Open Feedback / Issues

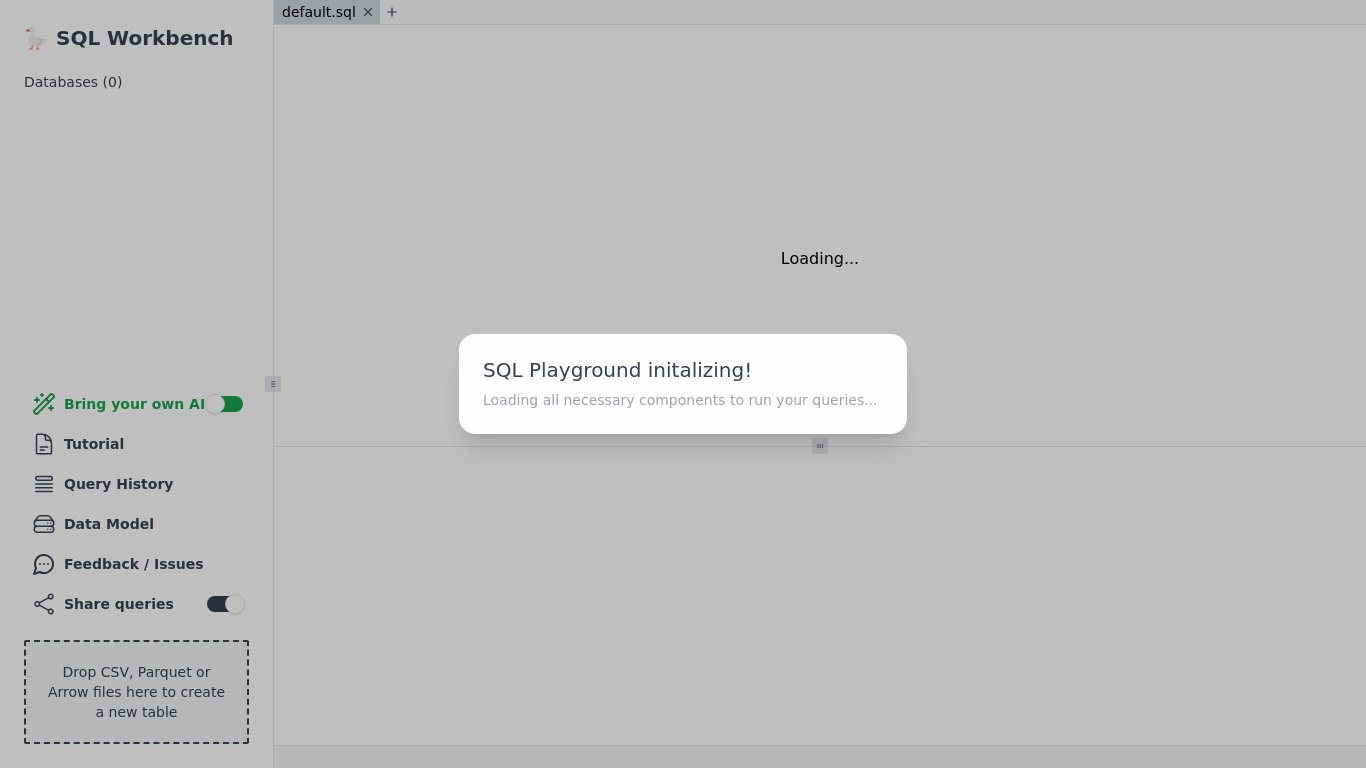pos(133,564)
